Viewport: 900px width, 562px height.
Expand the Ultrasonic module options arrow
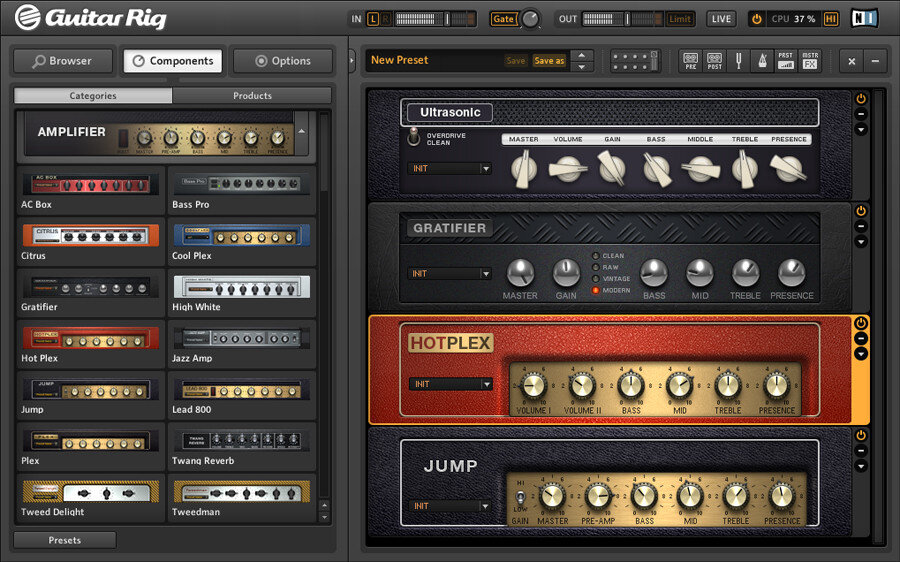(x=861, y=130)
